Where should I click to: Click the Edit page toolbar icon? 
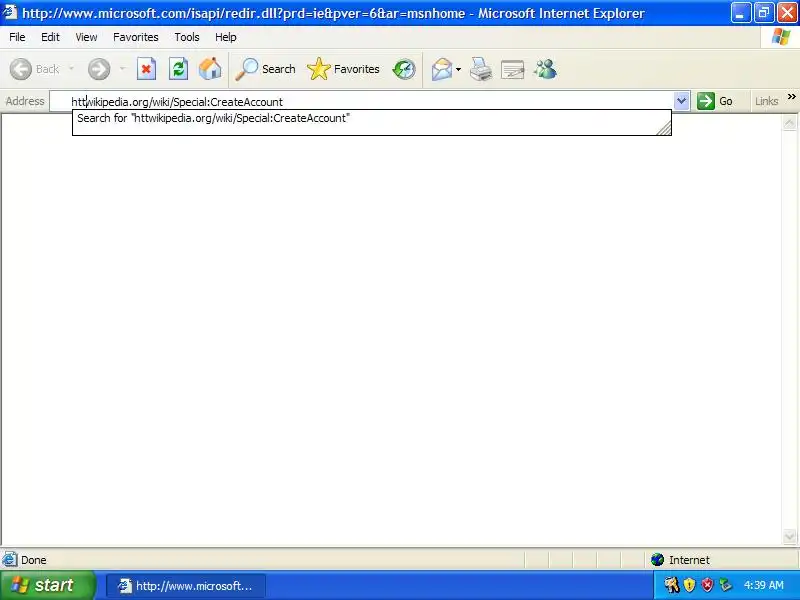pos(513,69)
